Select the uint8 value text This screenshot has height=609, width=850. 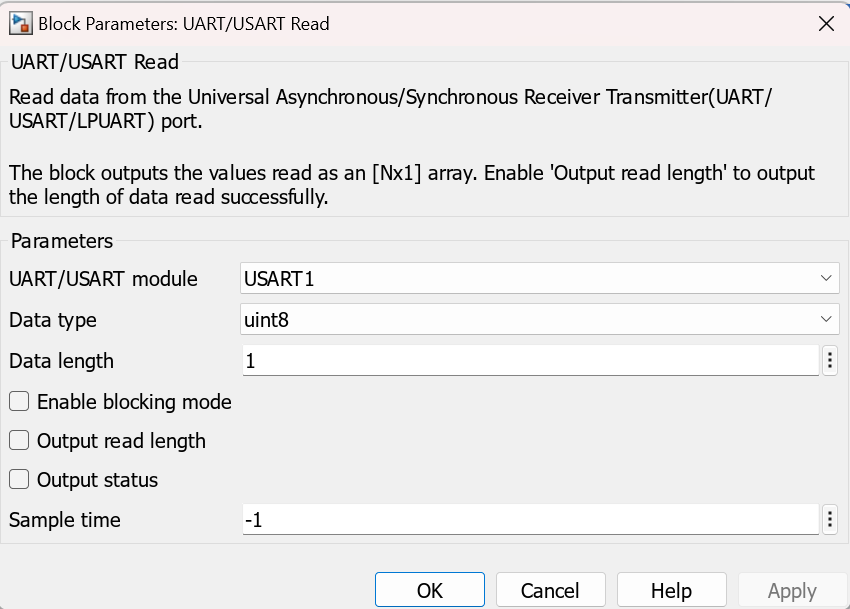[267, 319]
